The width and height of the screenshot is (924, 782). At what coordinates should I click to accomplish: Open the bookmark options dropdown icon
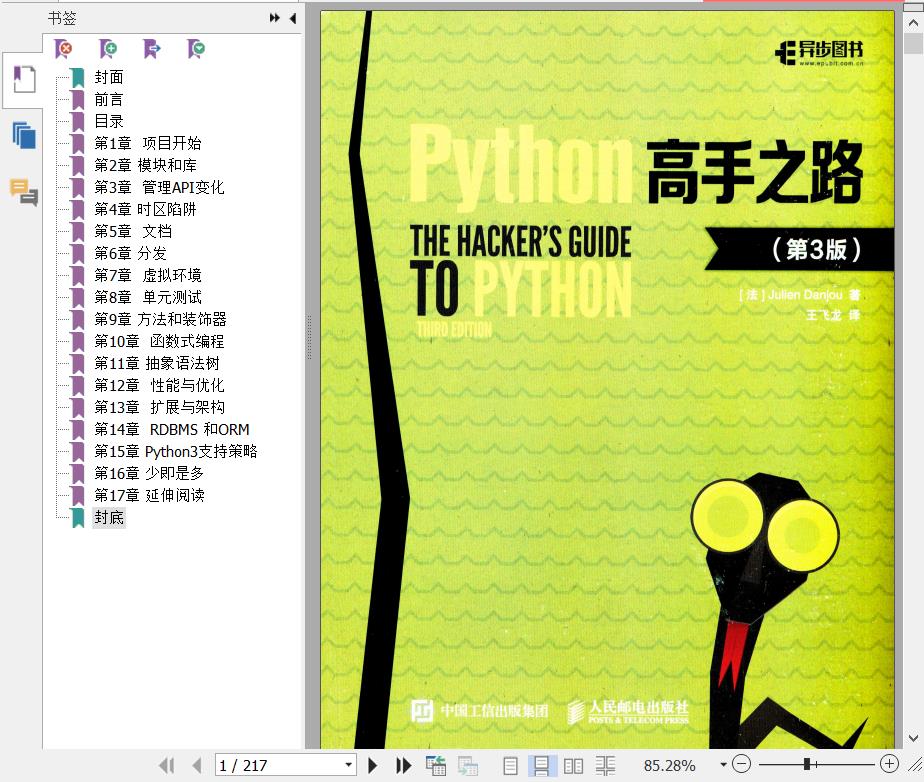click(196, 48)
